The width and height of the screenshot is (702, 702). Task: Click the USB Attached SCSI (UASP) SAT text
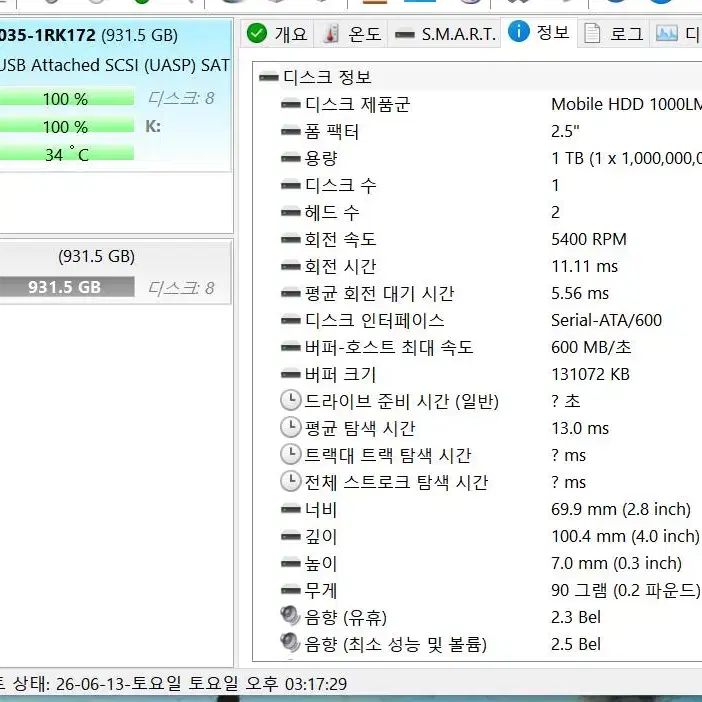pos(115,65)
